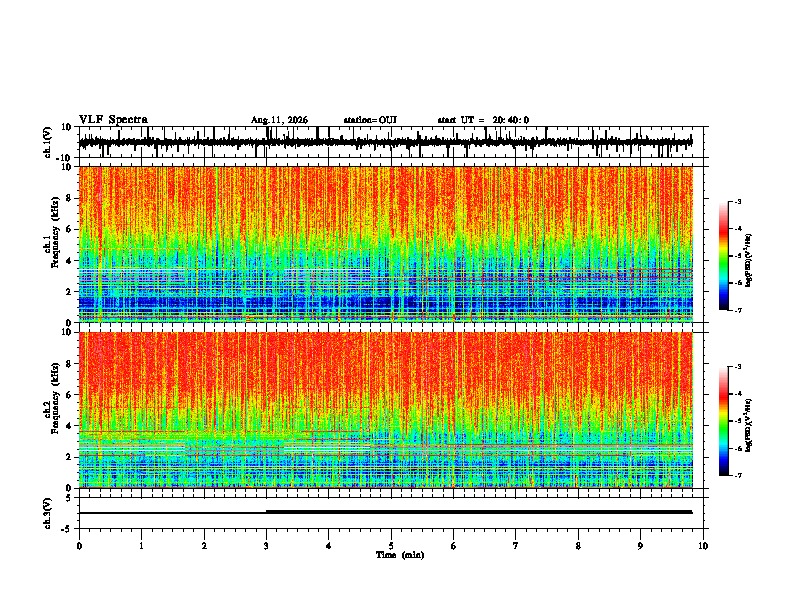Click the "-7" label on ch.1 color scale
The width and height of the screenshot is (792, 612).
click(x=737, y=310)
